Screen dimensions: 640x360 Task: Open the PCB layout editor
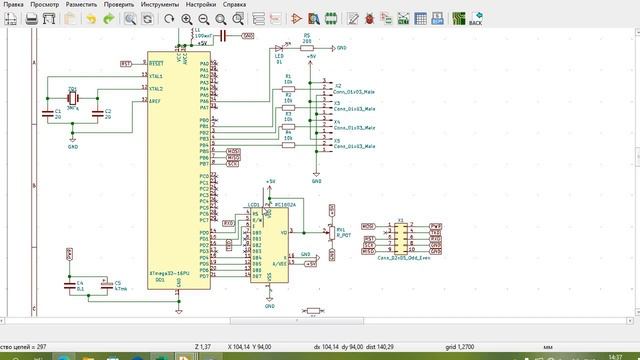click(x=459, y=19)
